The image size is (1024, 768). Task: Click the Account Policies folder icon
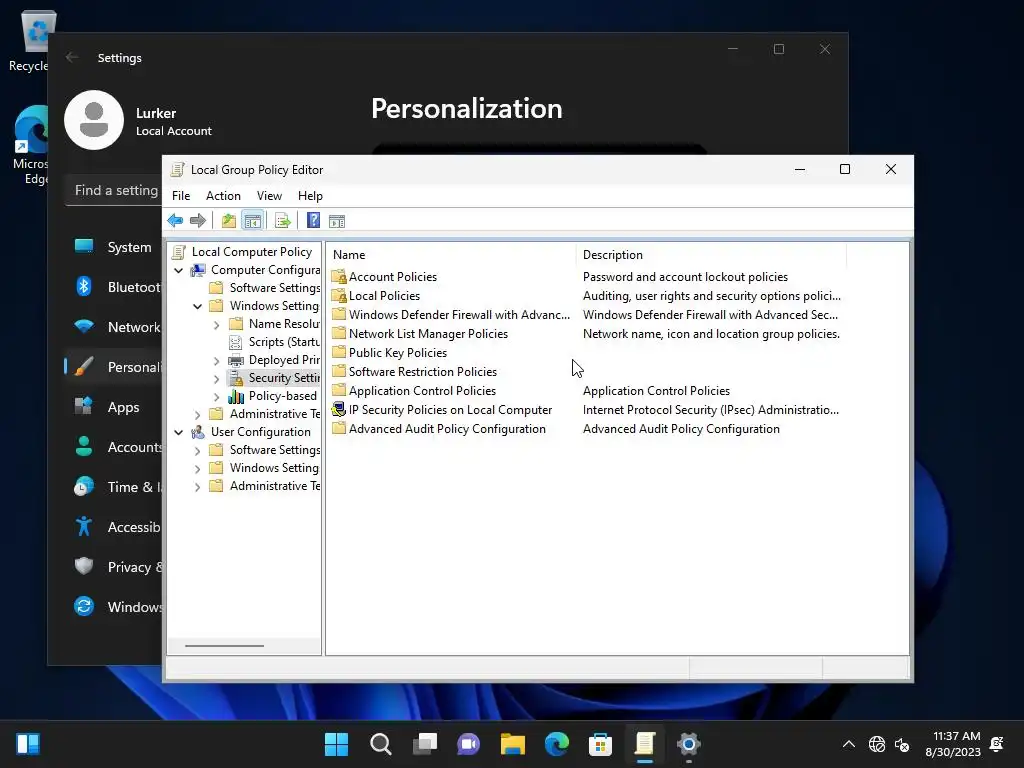pyautogui.click(x=338, y=277)
